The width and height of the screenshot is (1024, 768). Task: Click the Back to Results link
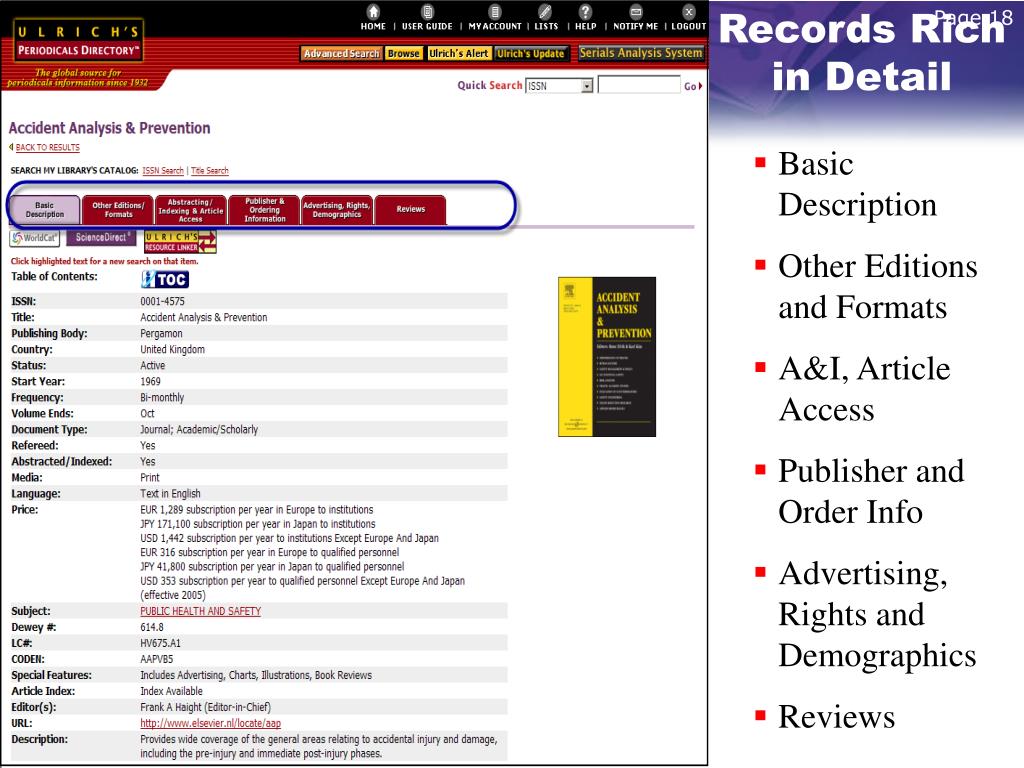click(x=48, y=148)
